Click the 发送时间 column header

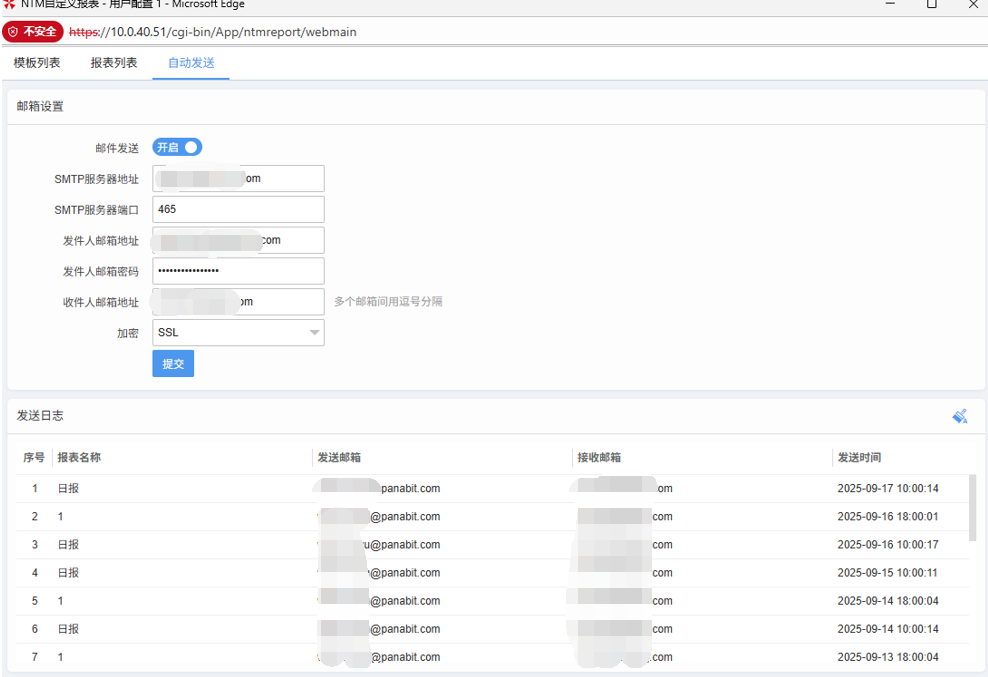pos(859,457)
